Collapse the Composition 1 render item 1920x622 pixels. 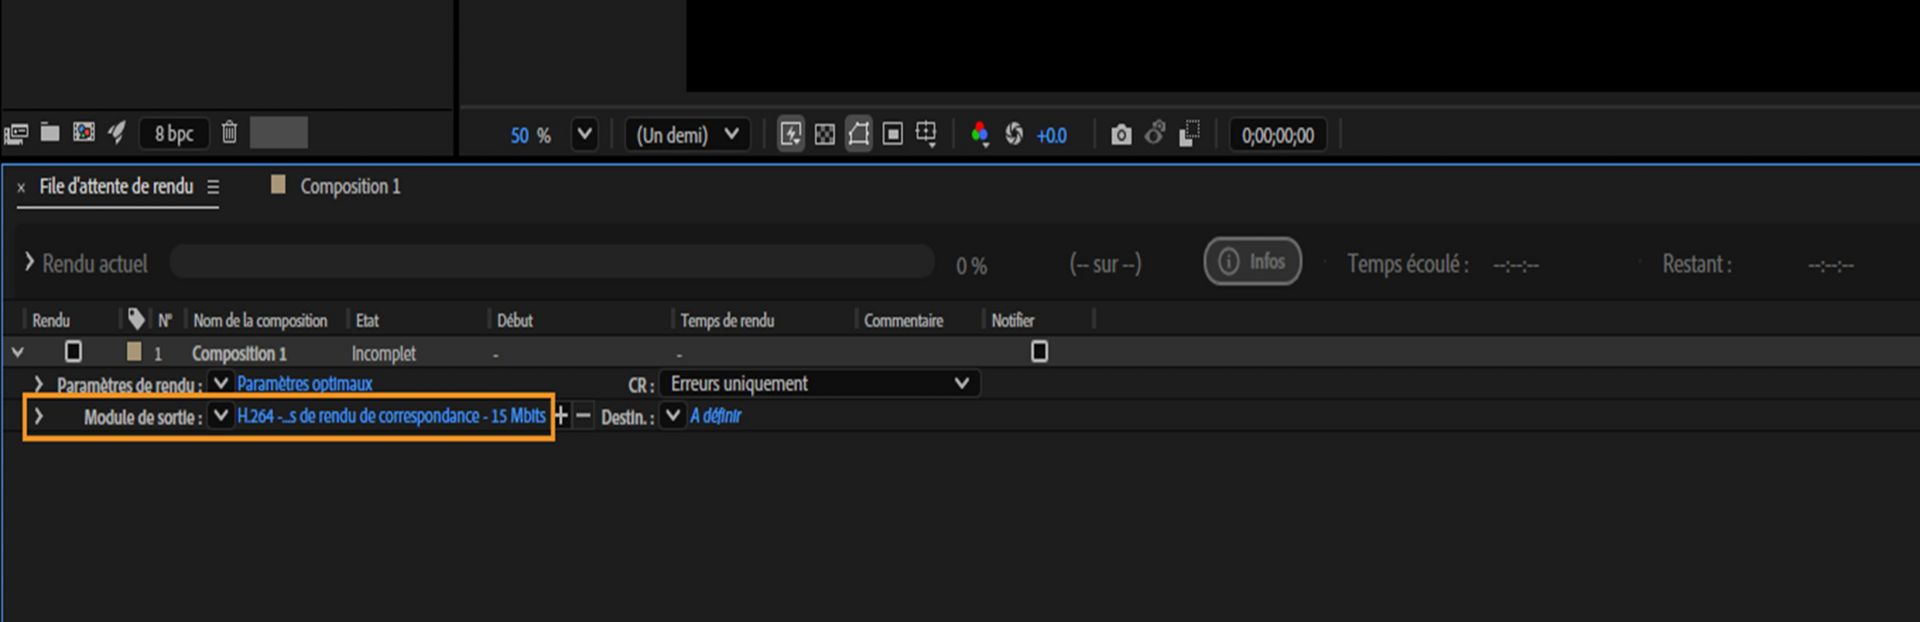18,352
